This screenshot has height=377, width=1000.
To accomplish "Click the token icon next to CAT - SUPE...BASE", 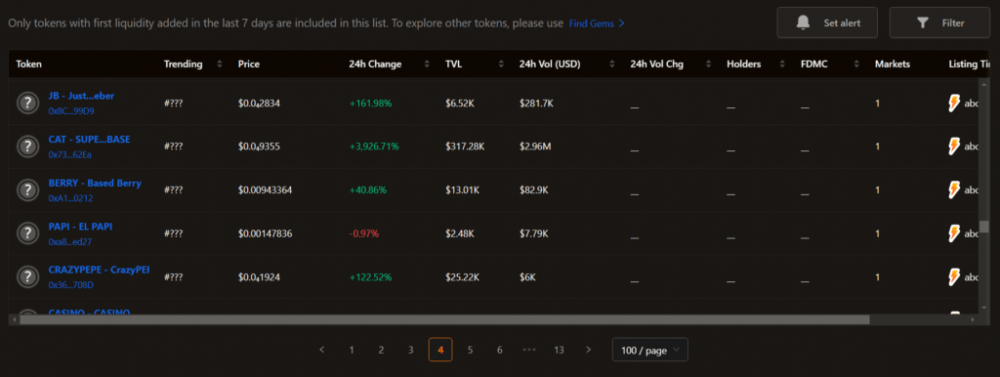I will click(27, 146).
